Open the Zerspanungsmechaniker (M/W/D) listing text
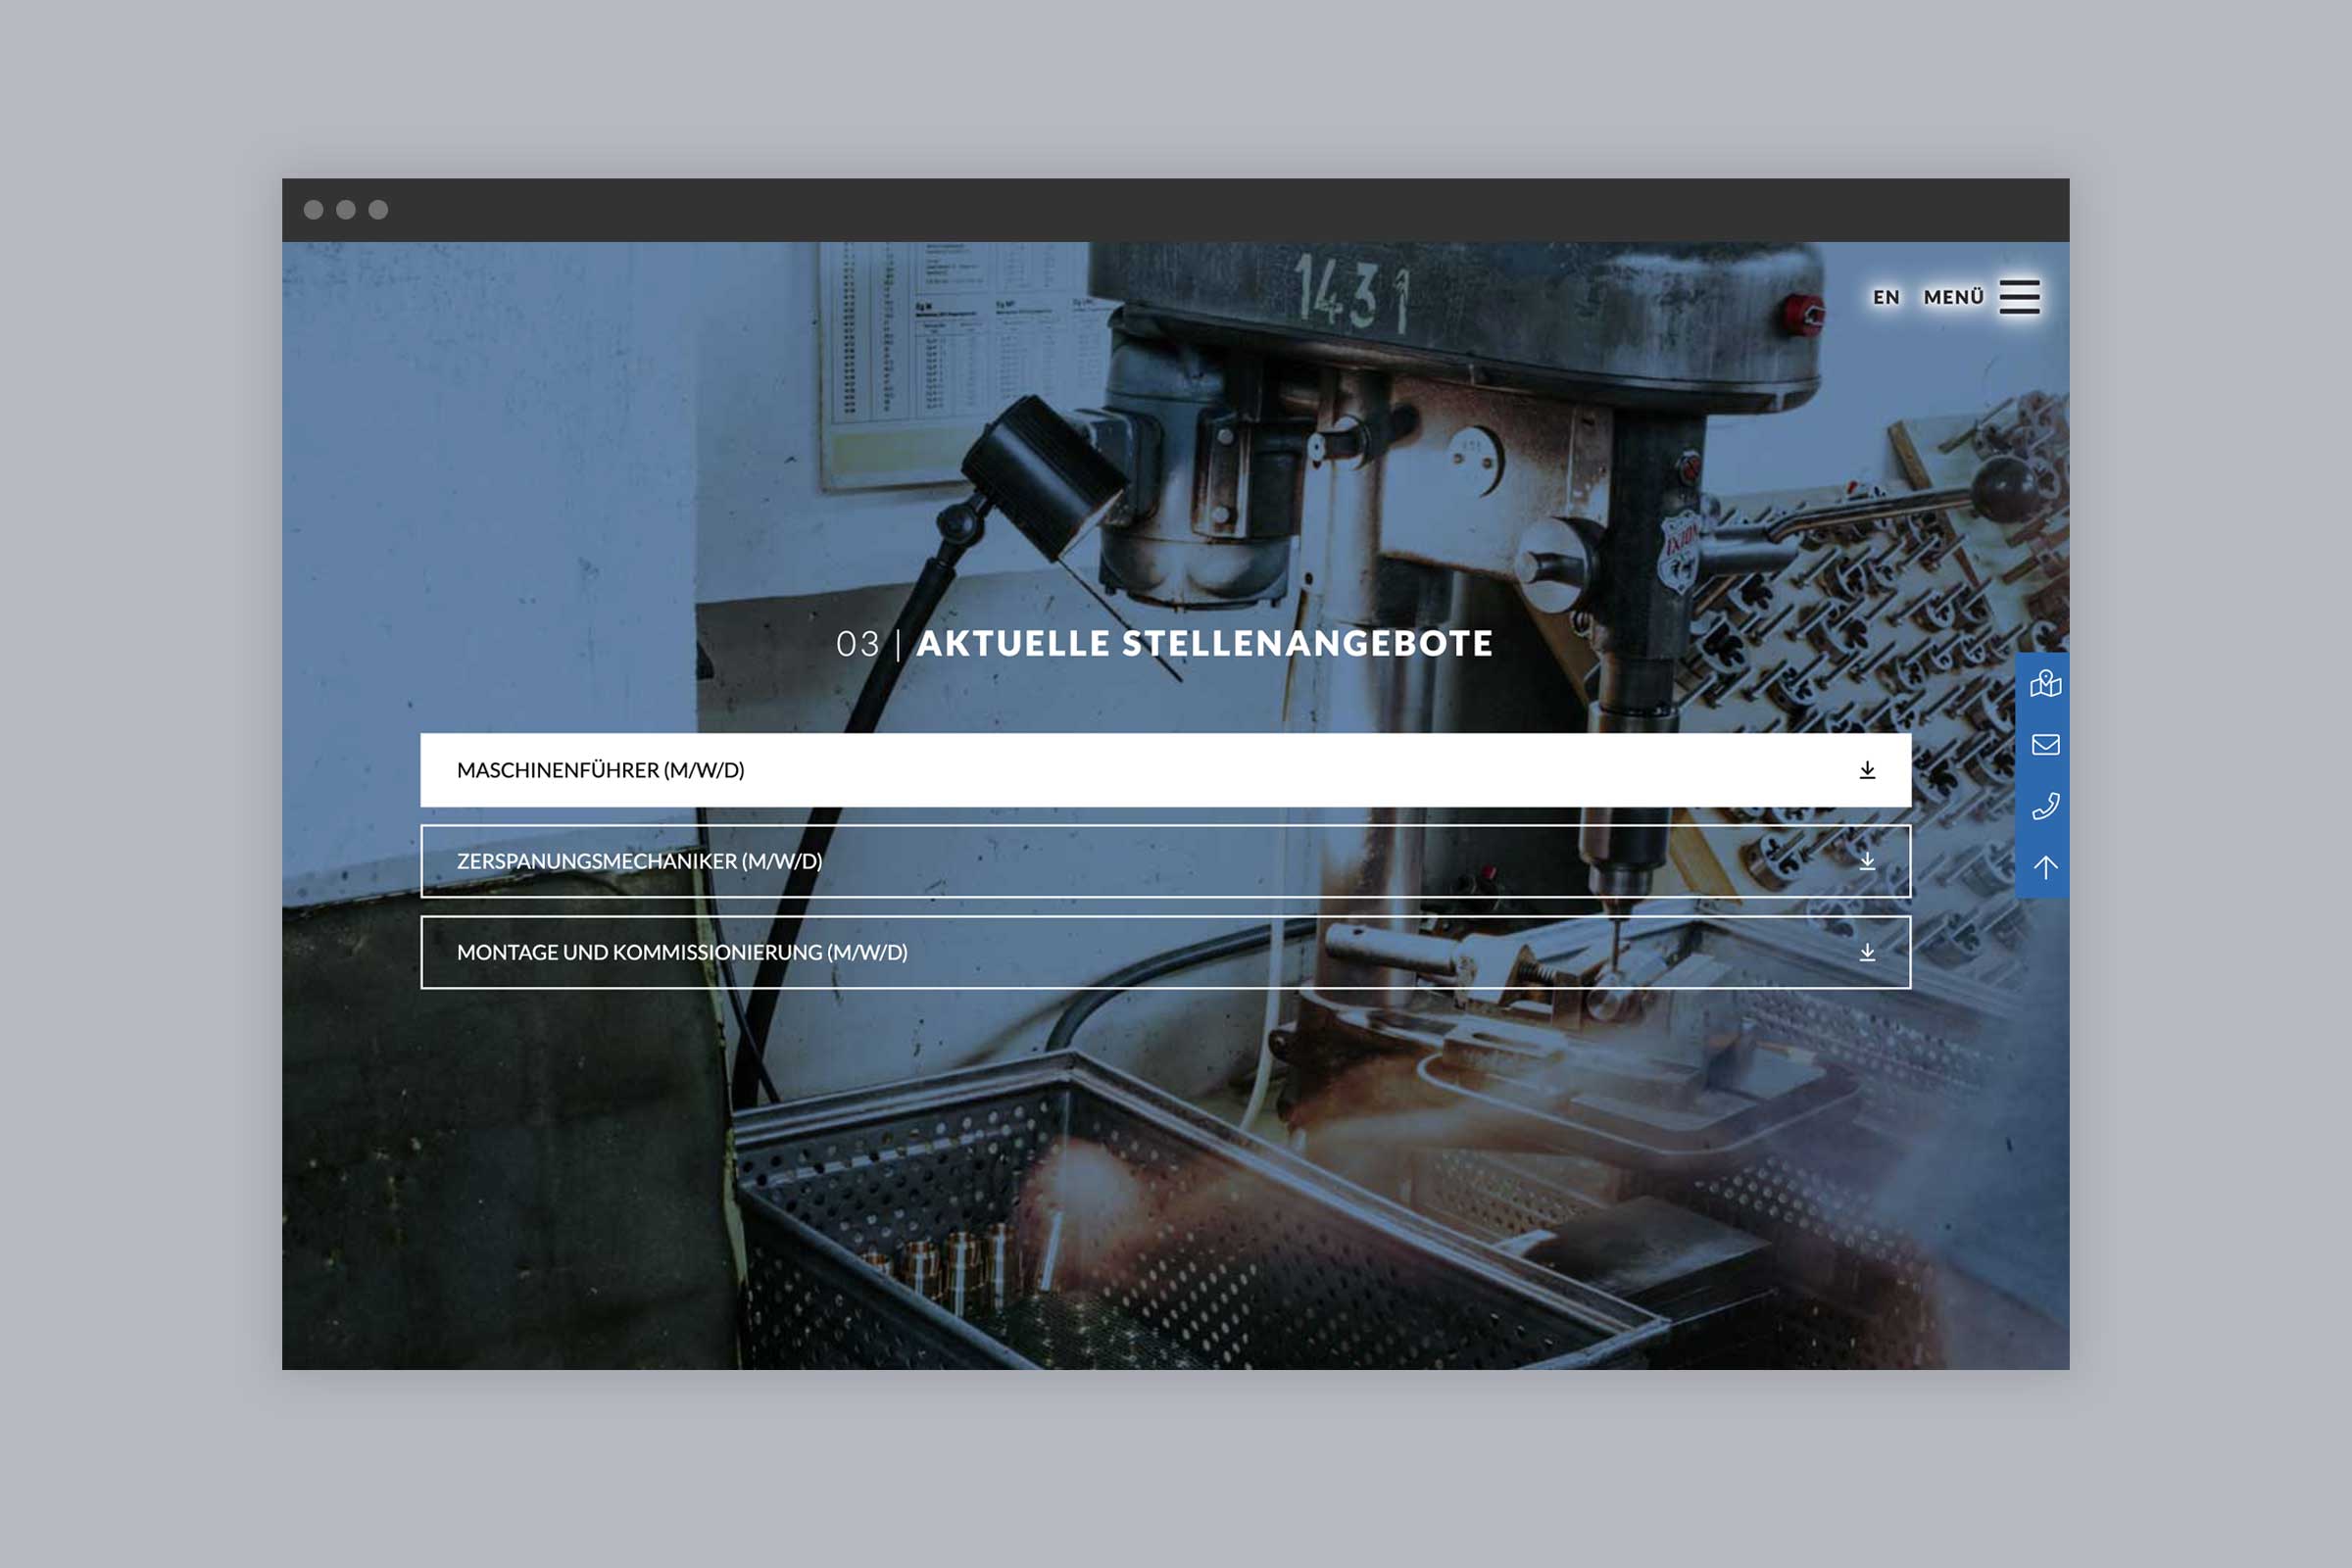The width and height of the screenshot is (2352, 1568). [x=639, y=861]
